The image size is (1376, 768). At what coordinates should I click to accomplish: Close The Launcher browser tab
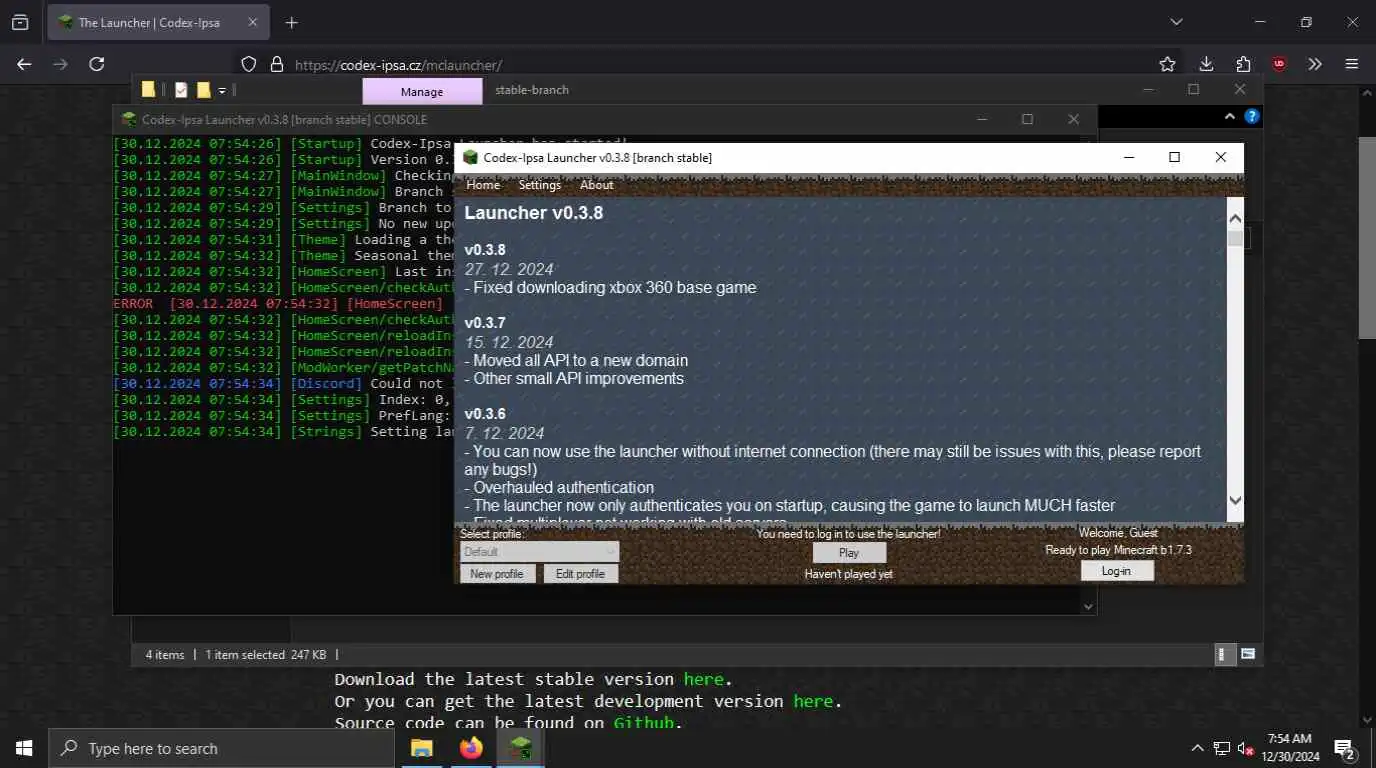point(252,22)
